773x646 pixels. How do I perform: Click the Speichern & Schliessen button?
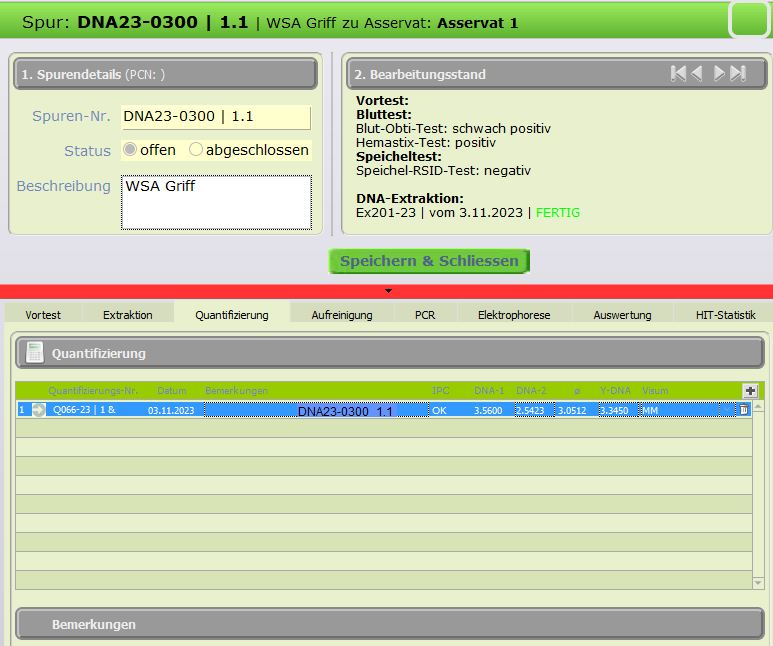429,261
